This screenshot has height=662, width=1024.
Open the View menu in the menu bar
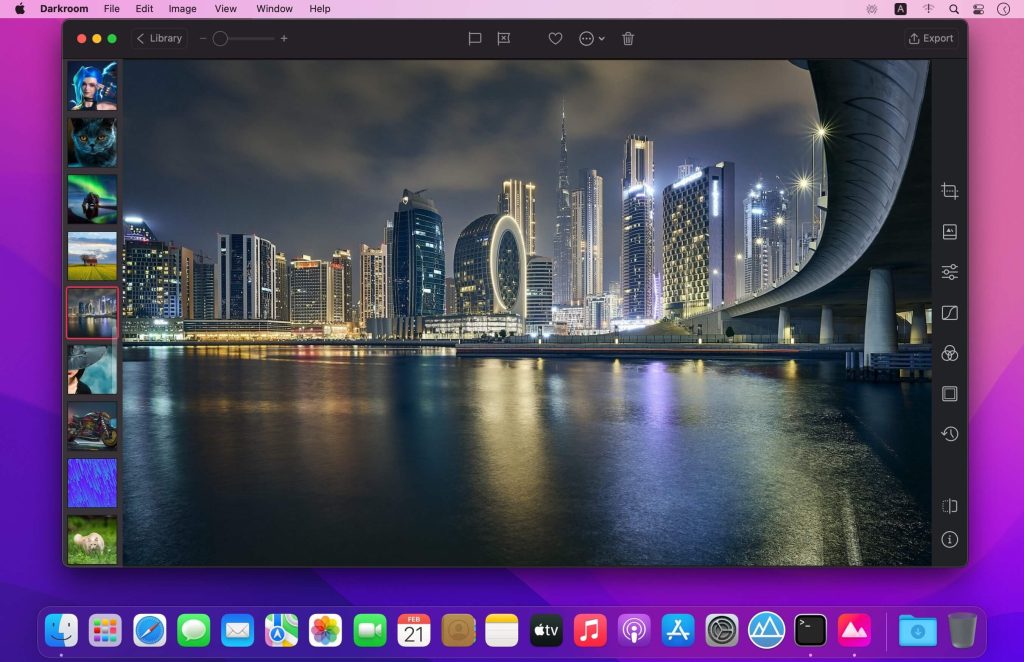pyautogui.click(x=225, y=9)
